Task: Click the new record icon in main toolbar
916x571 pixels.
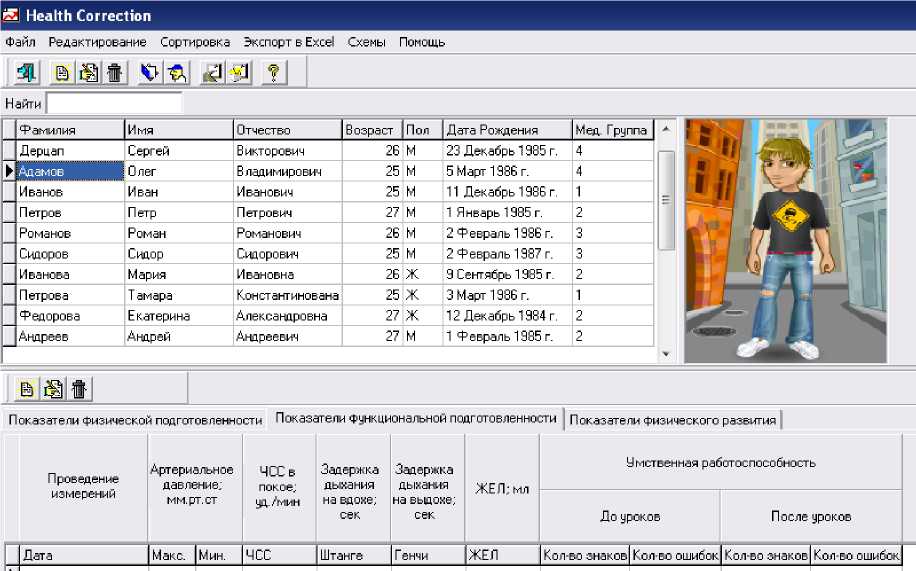Action: tap(63, 73)
